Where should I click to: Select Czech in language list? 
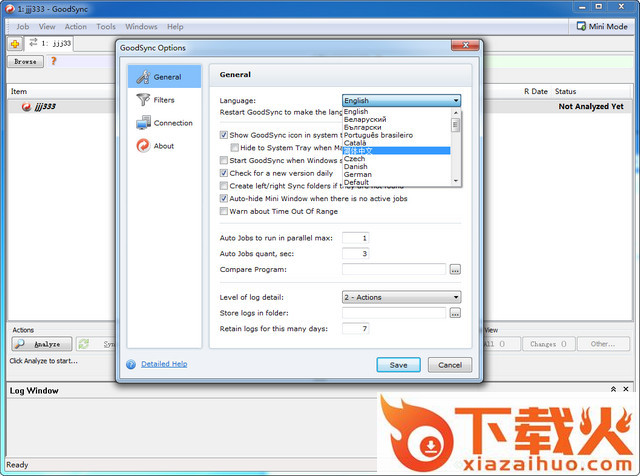pos(396,159)
